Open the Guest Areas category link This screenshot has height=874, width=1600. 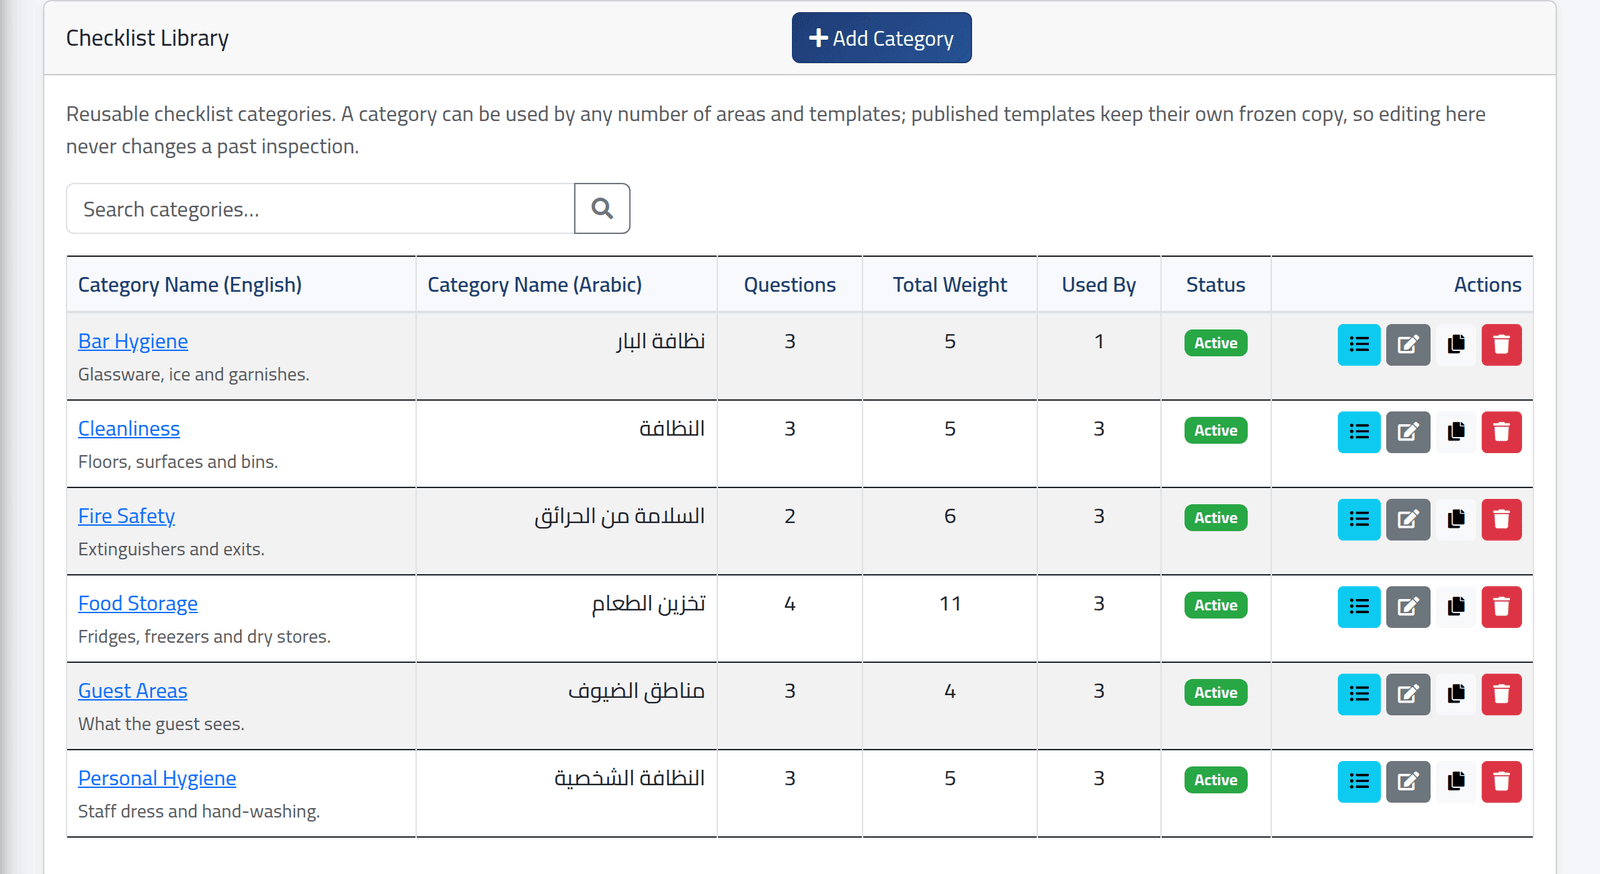coord(133,691)
